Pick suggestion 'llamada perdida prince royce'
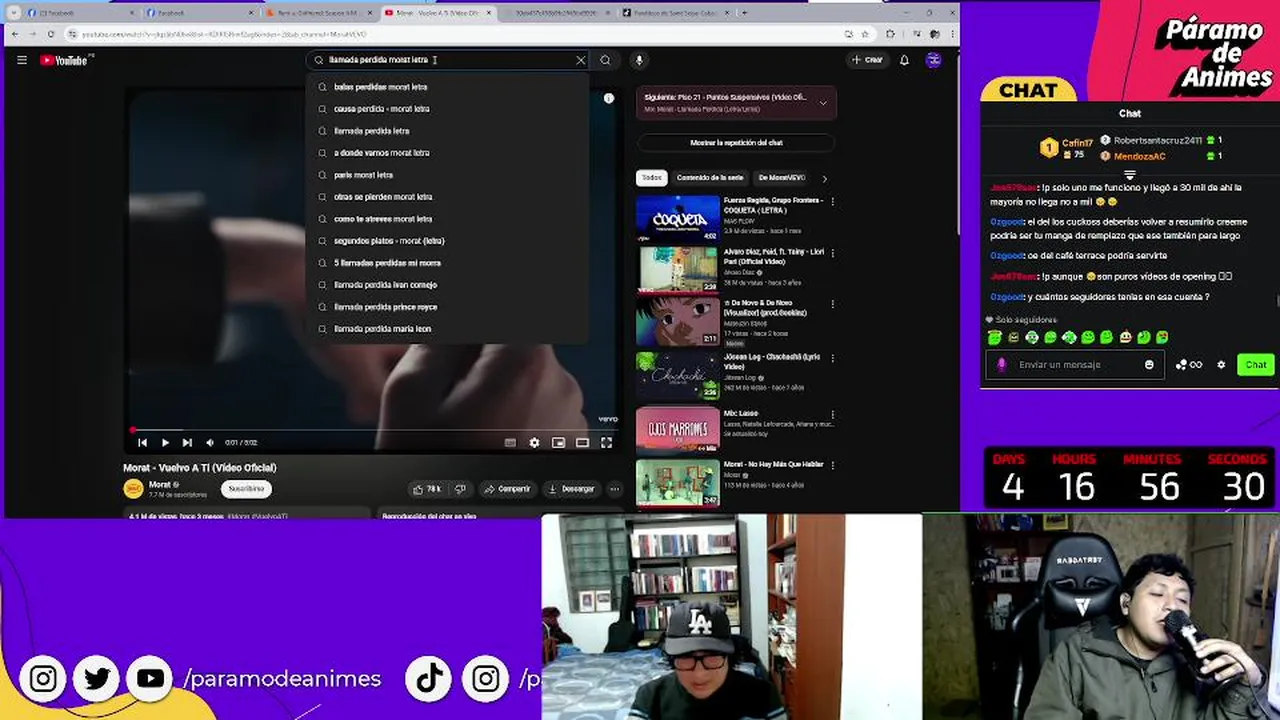1280x720 pixels. pyautogui.click(x=447, y=307)
